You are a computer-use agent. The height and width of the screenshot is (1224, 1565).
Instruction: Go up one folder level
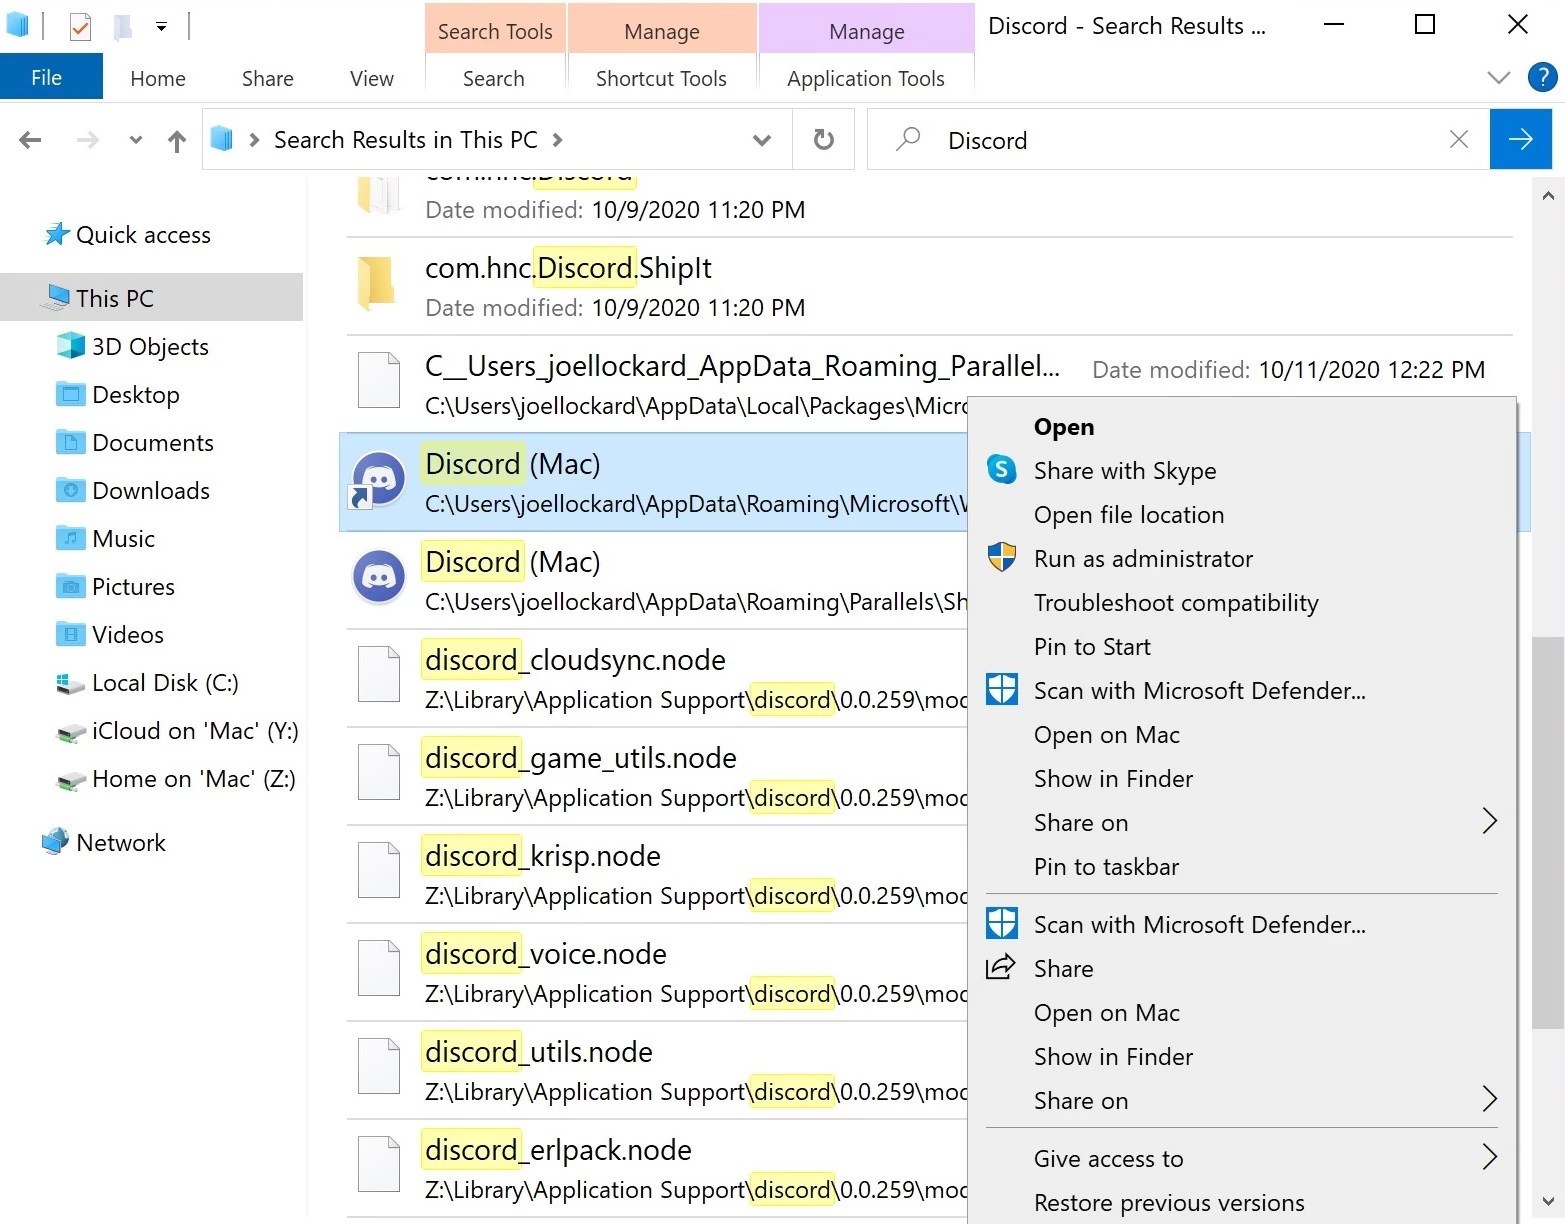(x=177, y=139)
